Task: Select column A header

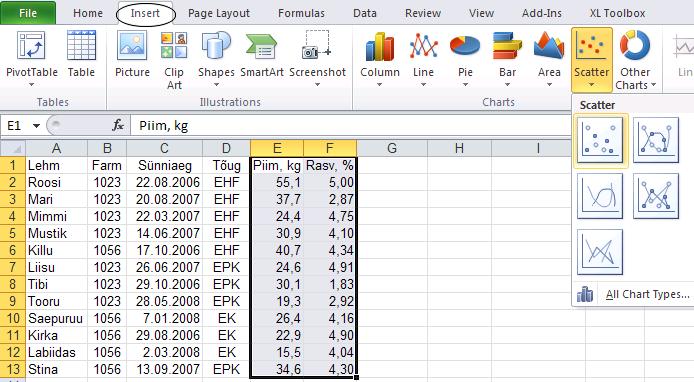Action: tap(57, 148)
